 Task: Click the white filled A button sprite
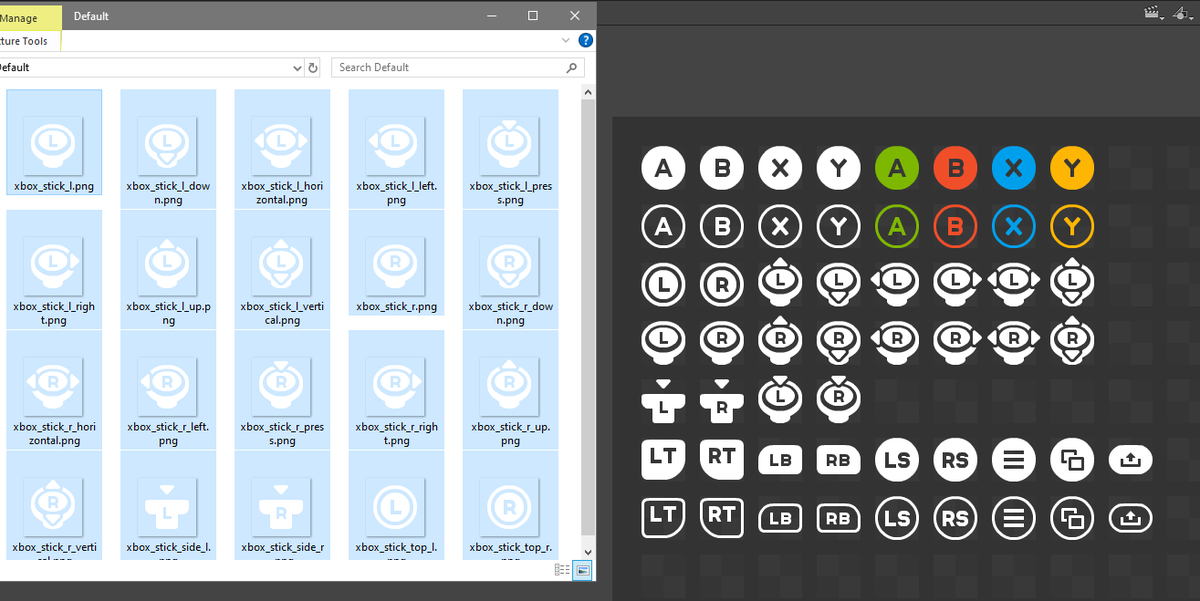click(663, 168)
